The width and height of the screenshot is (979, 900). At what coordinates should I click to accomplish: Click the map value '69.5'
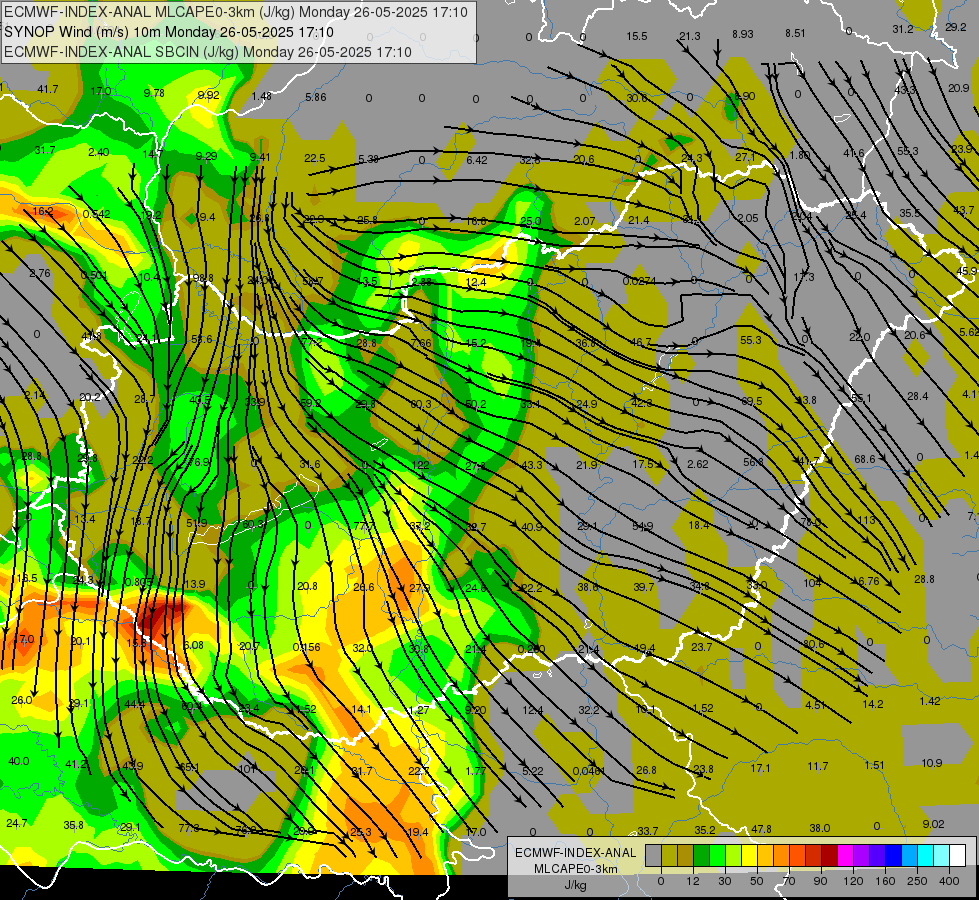[x=752, y=402]
